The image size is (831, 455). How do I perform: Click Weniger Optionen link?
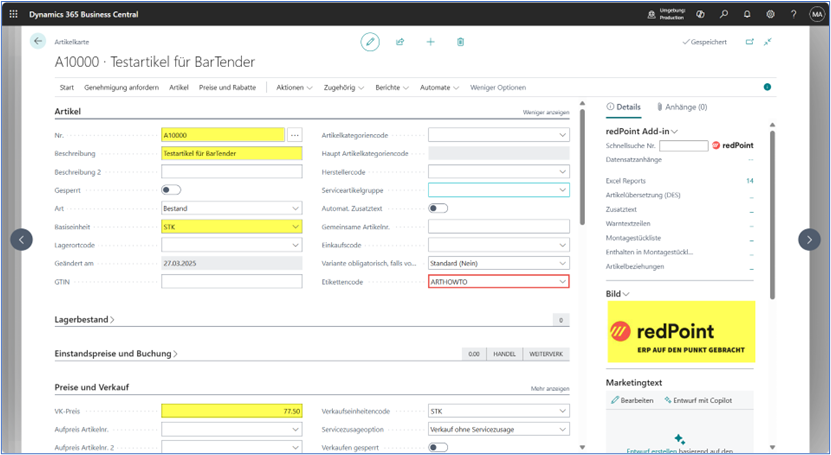point(497,88)
